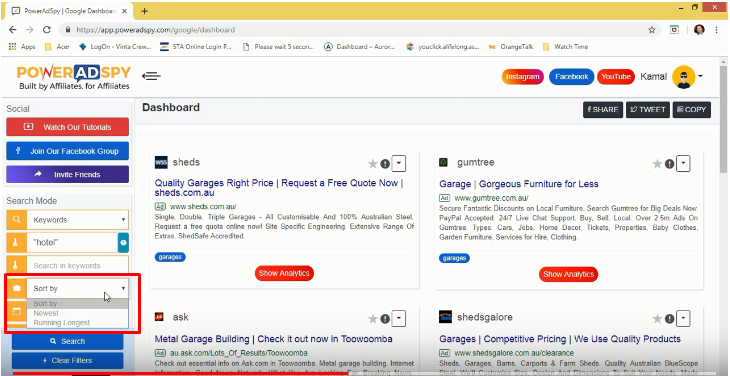Switch to YouTube platform
This screenshot has width=730, height=376.
pos(616,77)
